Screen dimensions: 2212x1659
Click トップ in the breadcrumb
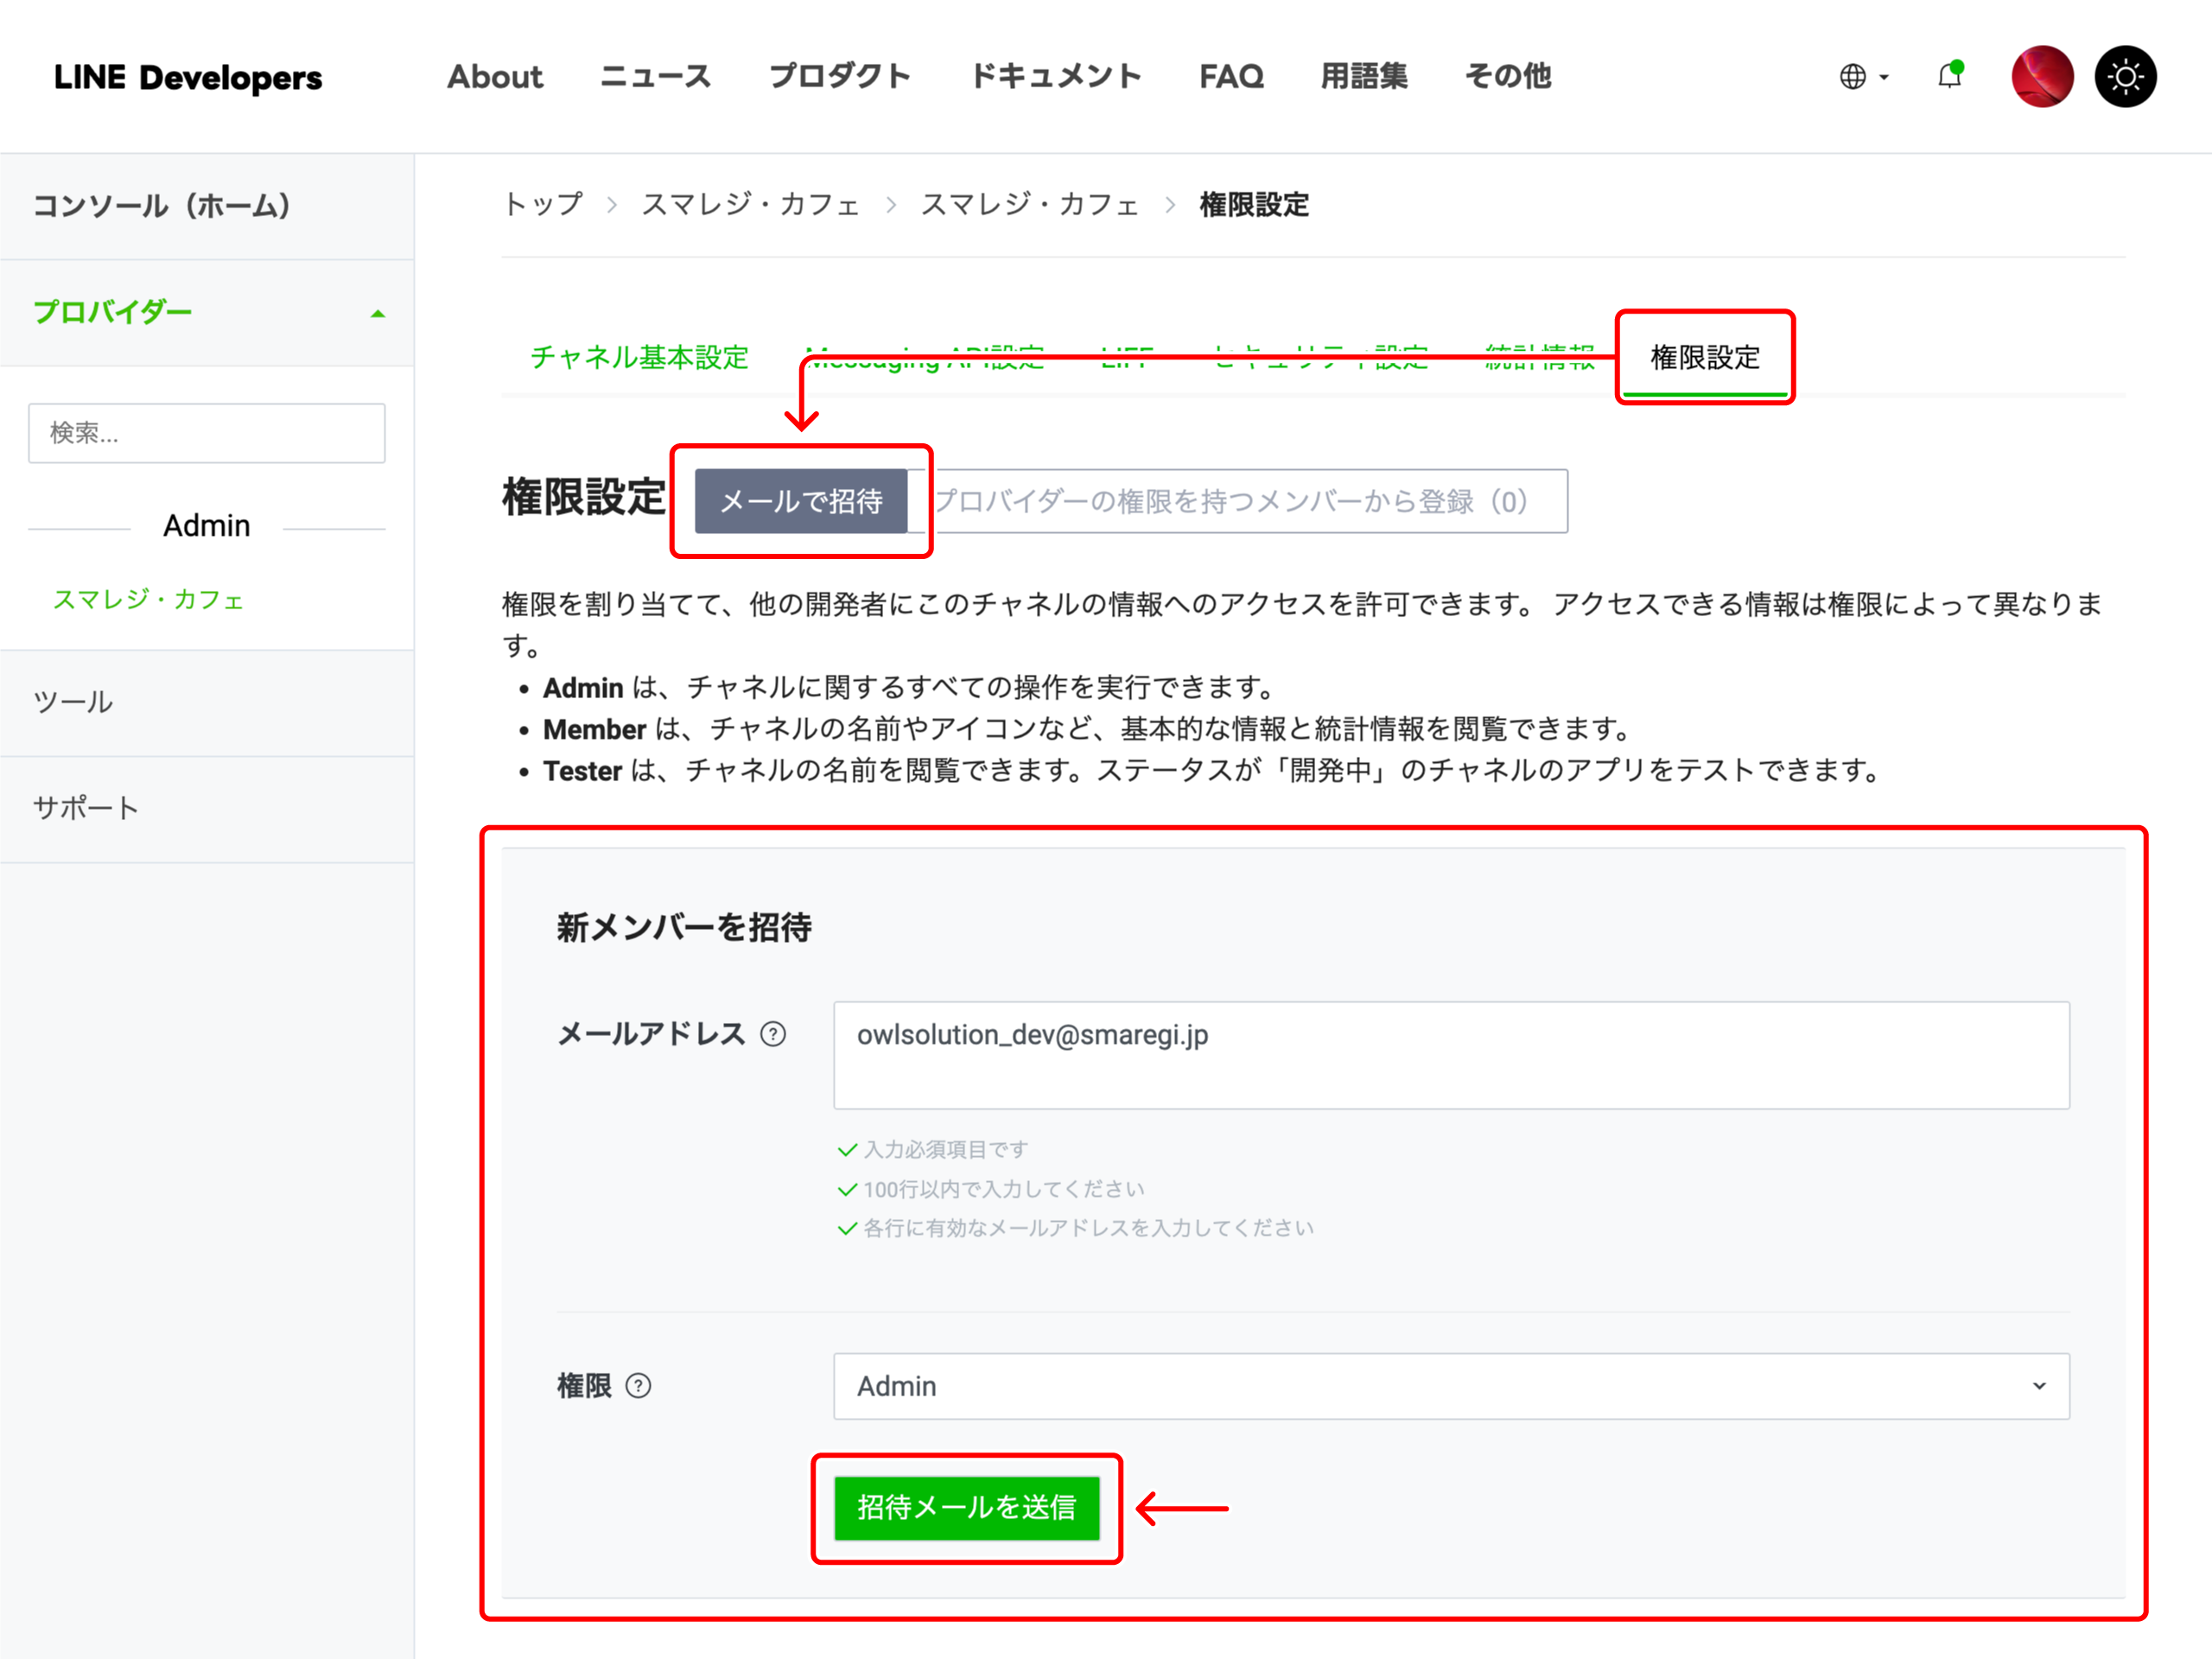click(x=543, y=204)
